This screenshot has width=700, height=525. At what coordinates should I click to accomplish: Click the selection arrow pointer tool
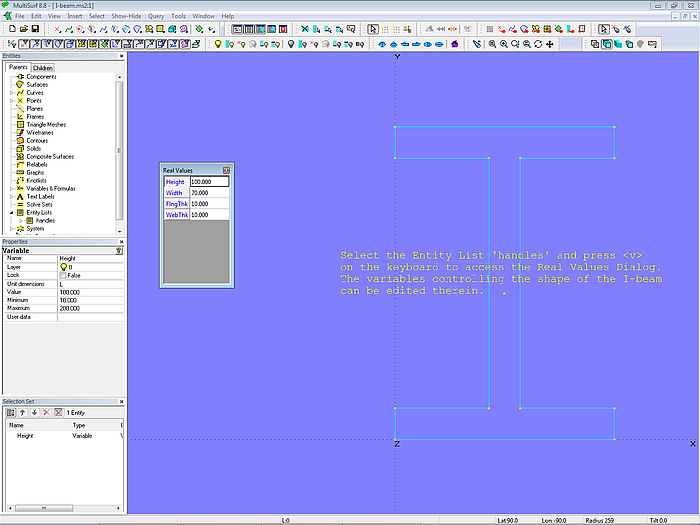click(373, 30)
